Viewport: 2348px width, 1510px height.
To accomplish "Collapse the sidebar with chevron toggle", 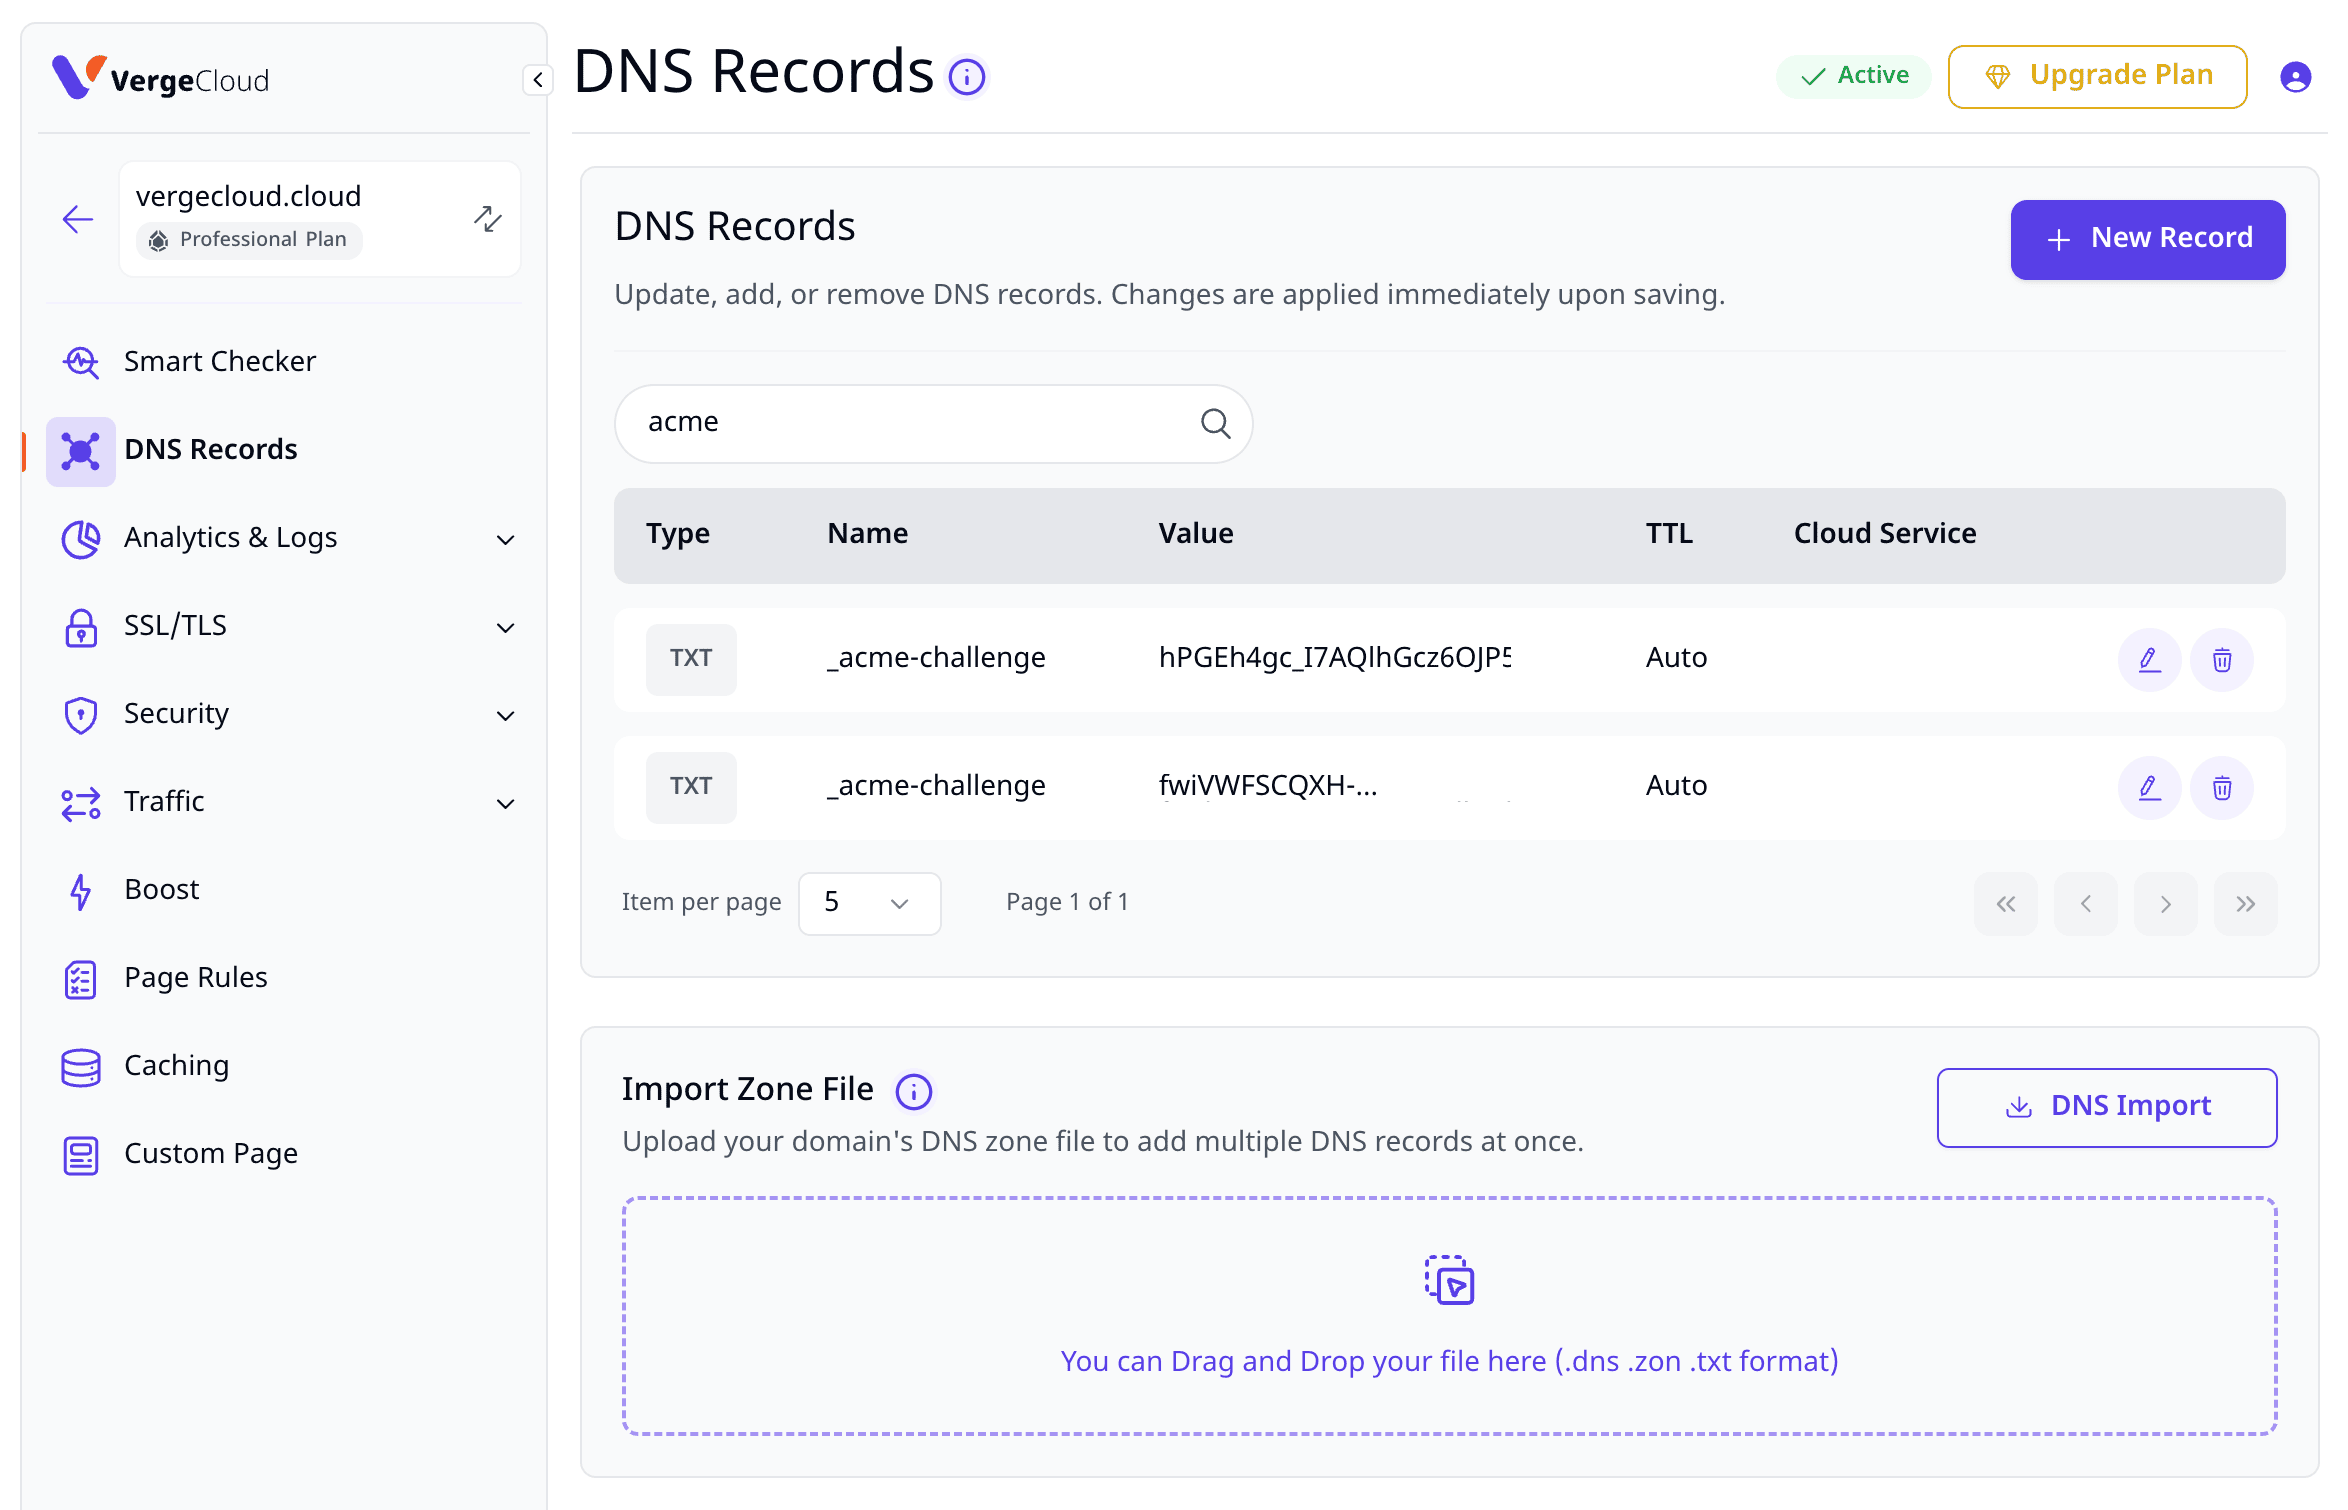I will click(537, 80).
